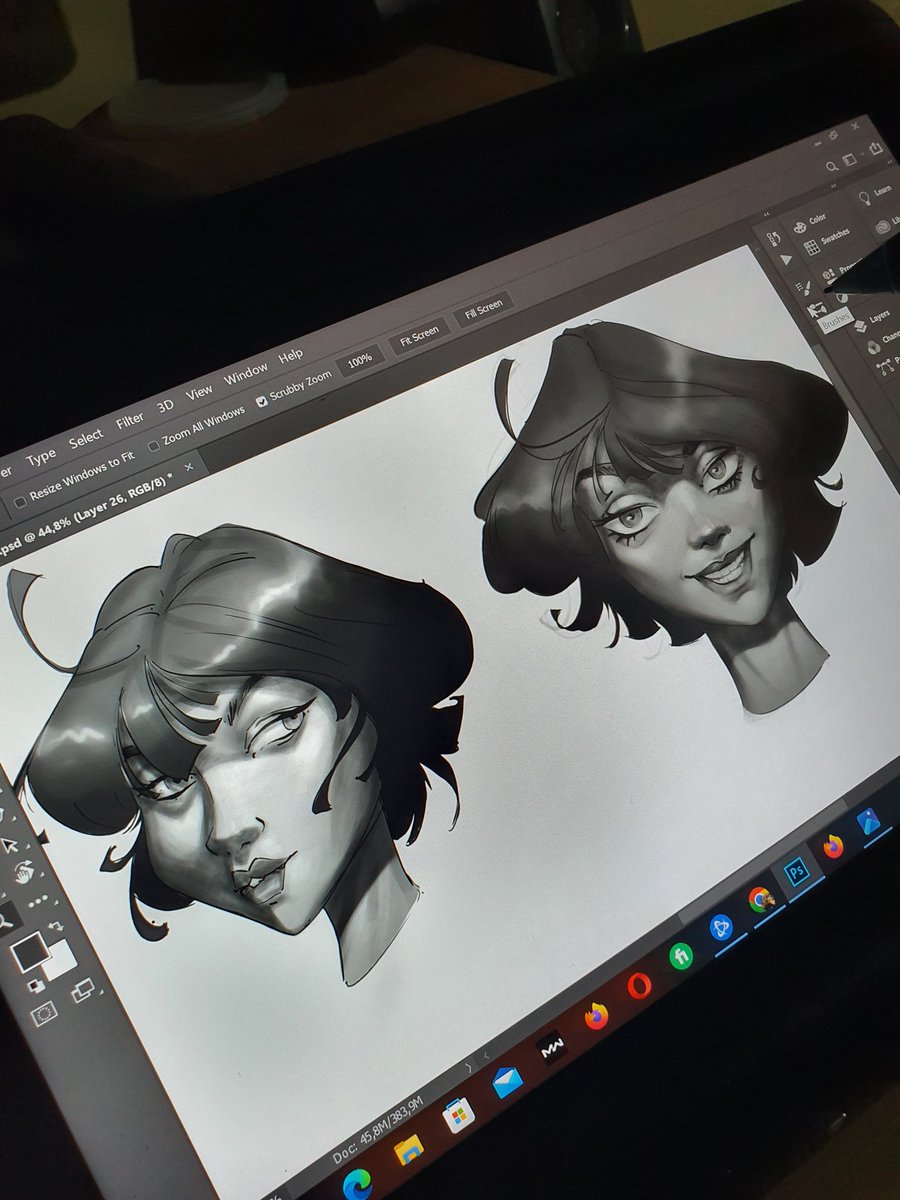The width and height of the screenshot is (900, 1200).
Task: Open Chrome from the taskbar
Action: [x=762, y=899]
